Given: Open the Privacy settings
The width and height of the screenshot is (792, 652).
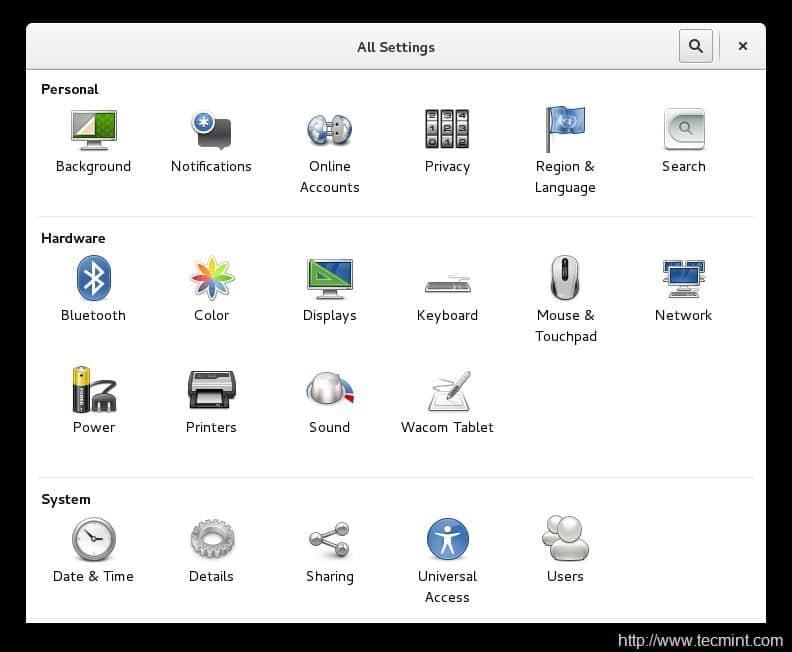Looking at the screenshot, I should click(x=447, y=131).
